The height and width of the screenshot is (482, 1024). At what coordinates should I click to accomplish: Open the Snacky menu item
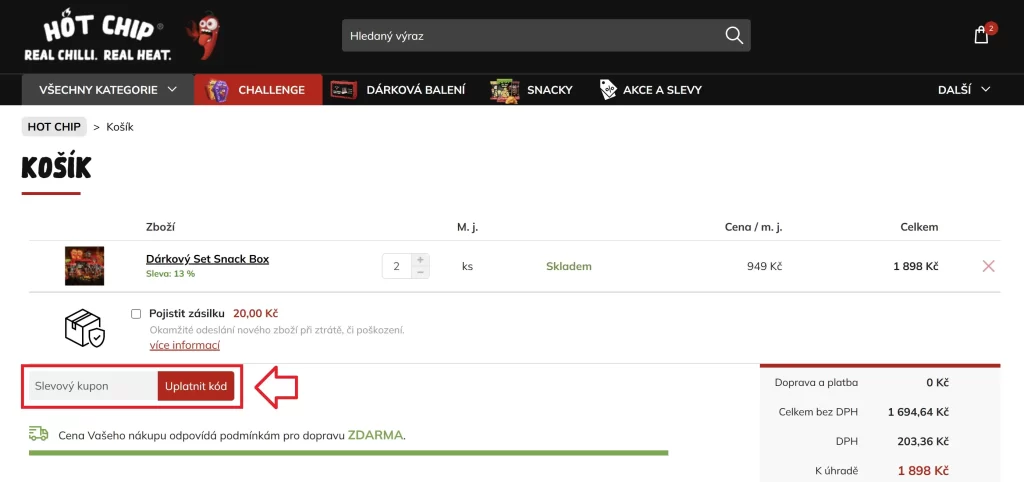click(x=550, y=90)
